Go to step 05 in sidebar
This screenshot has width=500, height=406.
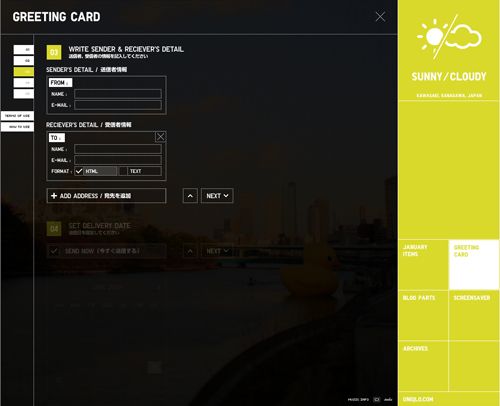coord(24,94)
